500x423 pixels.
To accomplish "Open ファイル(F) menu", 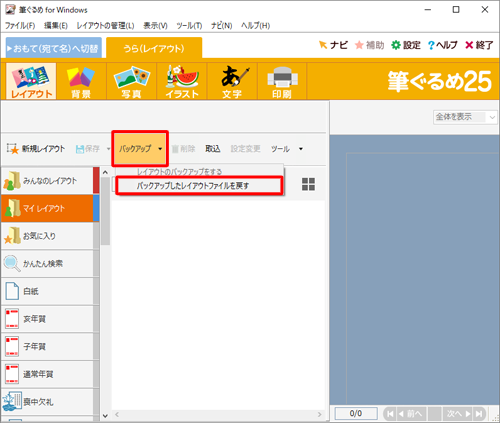I will pos(20,25).
